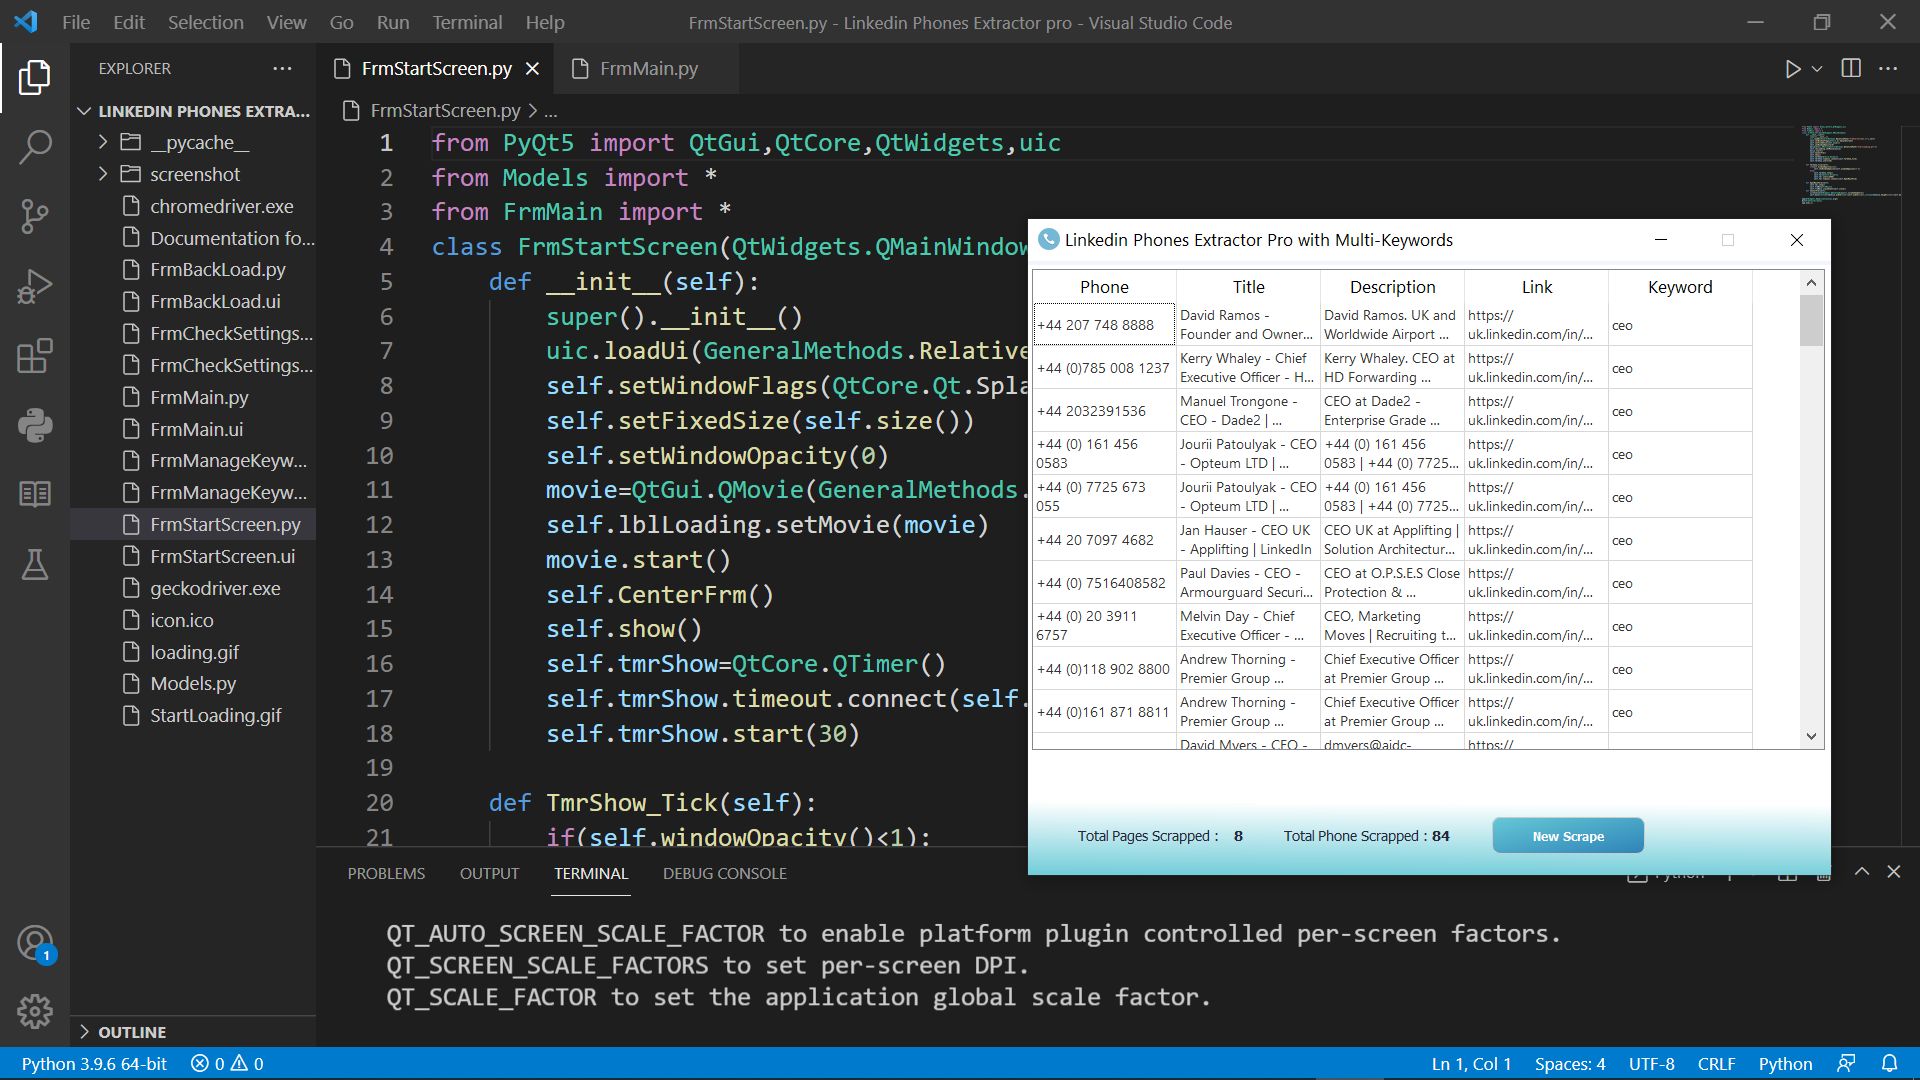Open the Manage gear icon
This screenshot has width=1920, height=1080.
pyautogui.click(x=35, y=1012)
